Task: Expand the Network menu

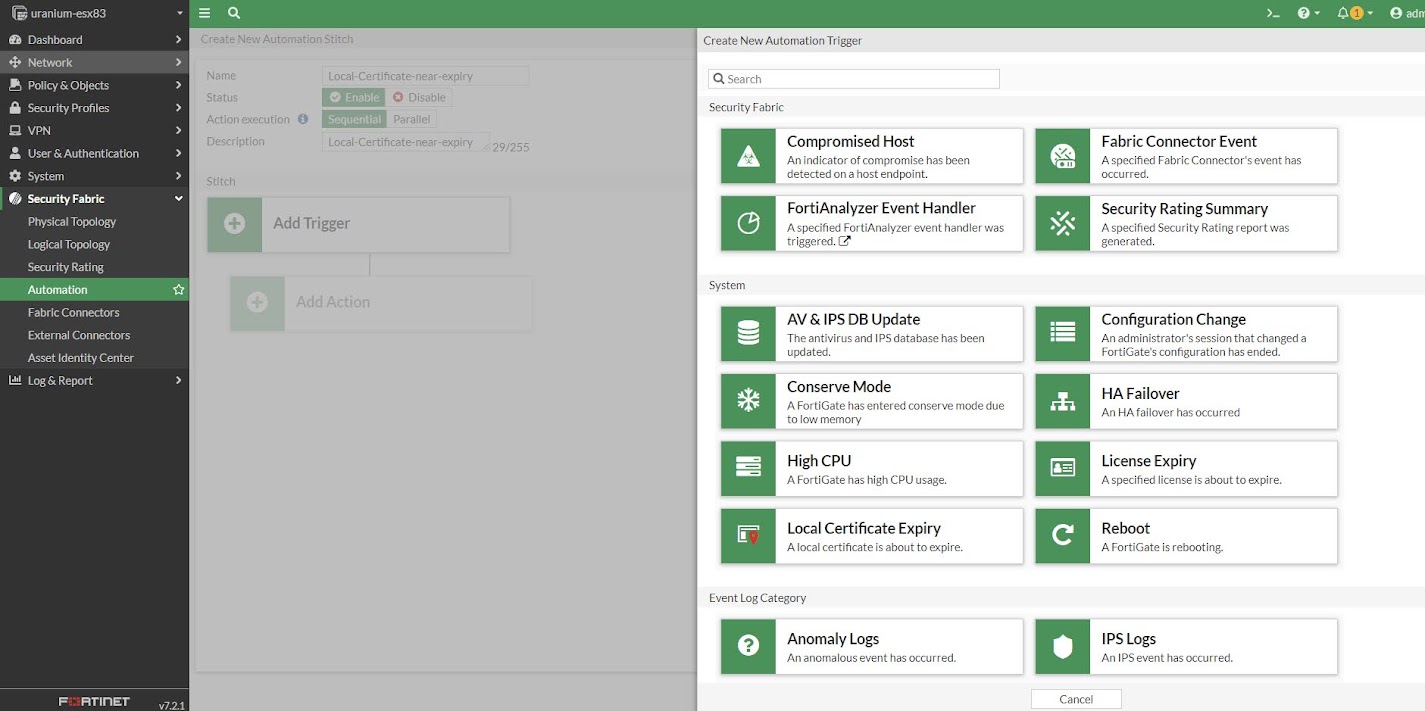Action: pyautogui.click(x=94, y=62)
